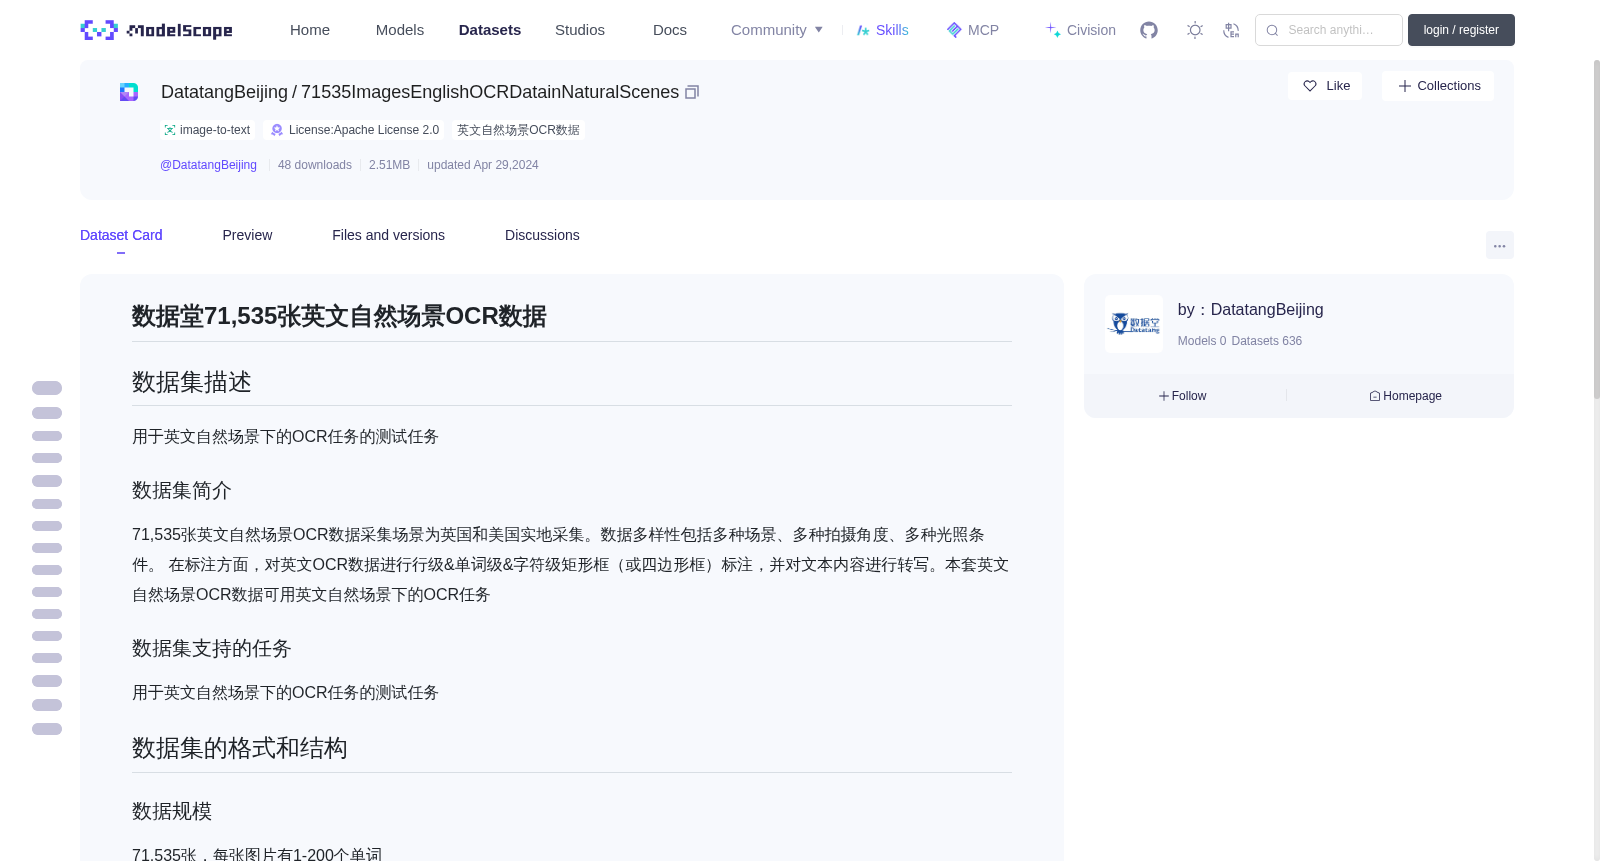The image size is (1600, 861).
Task: Go to Home in navigation
Action: 310,30
